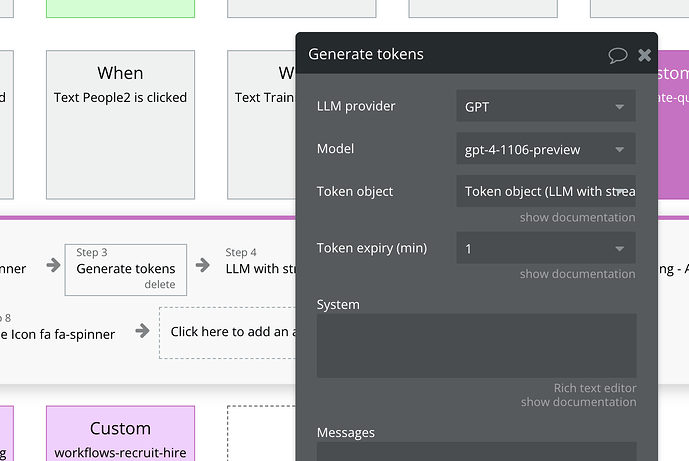Delete the Generate tokens step

(x=159, y=285)
